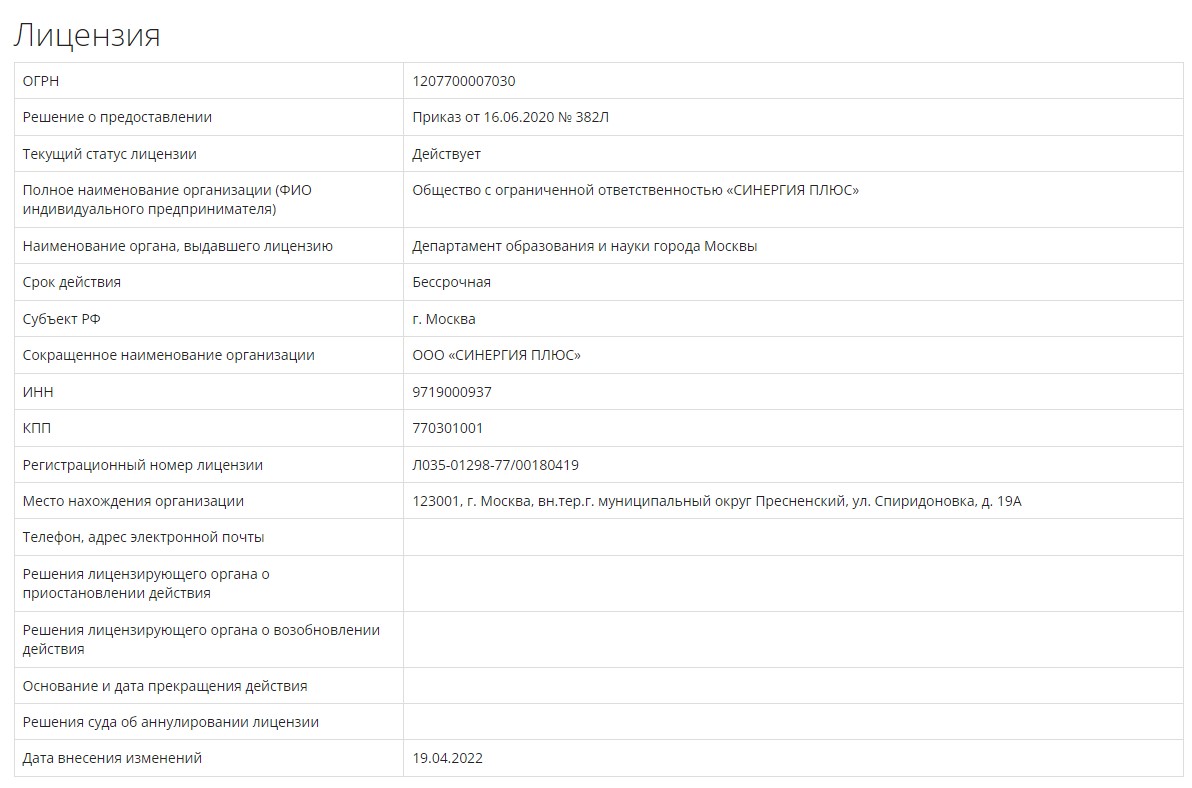
Task: Click the modification date 19.04.2022
Action: 447,758
